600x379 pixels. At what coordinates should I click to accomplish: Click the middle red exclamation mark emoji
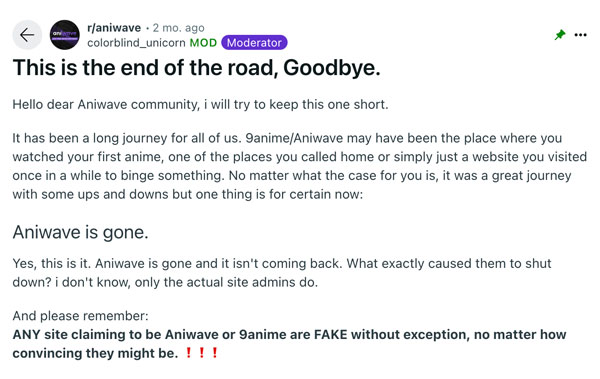[x=202, y=353]
